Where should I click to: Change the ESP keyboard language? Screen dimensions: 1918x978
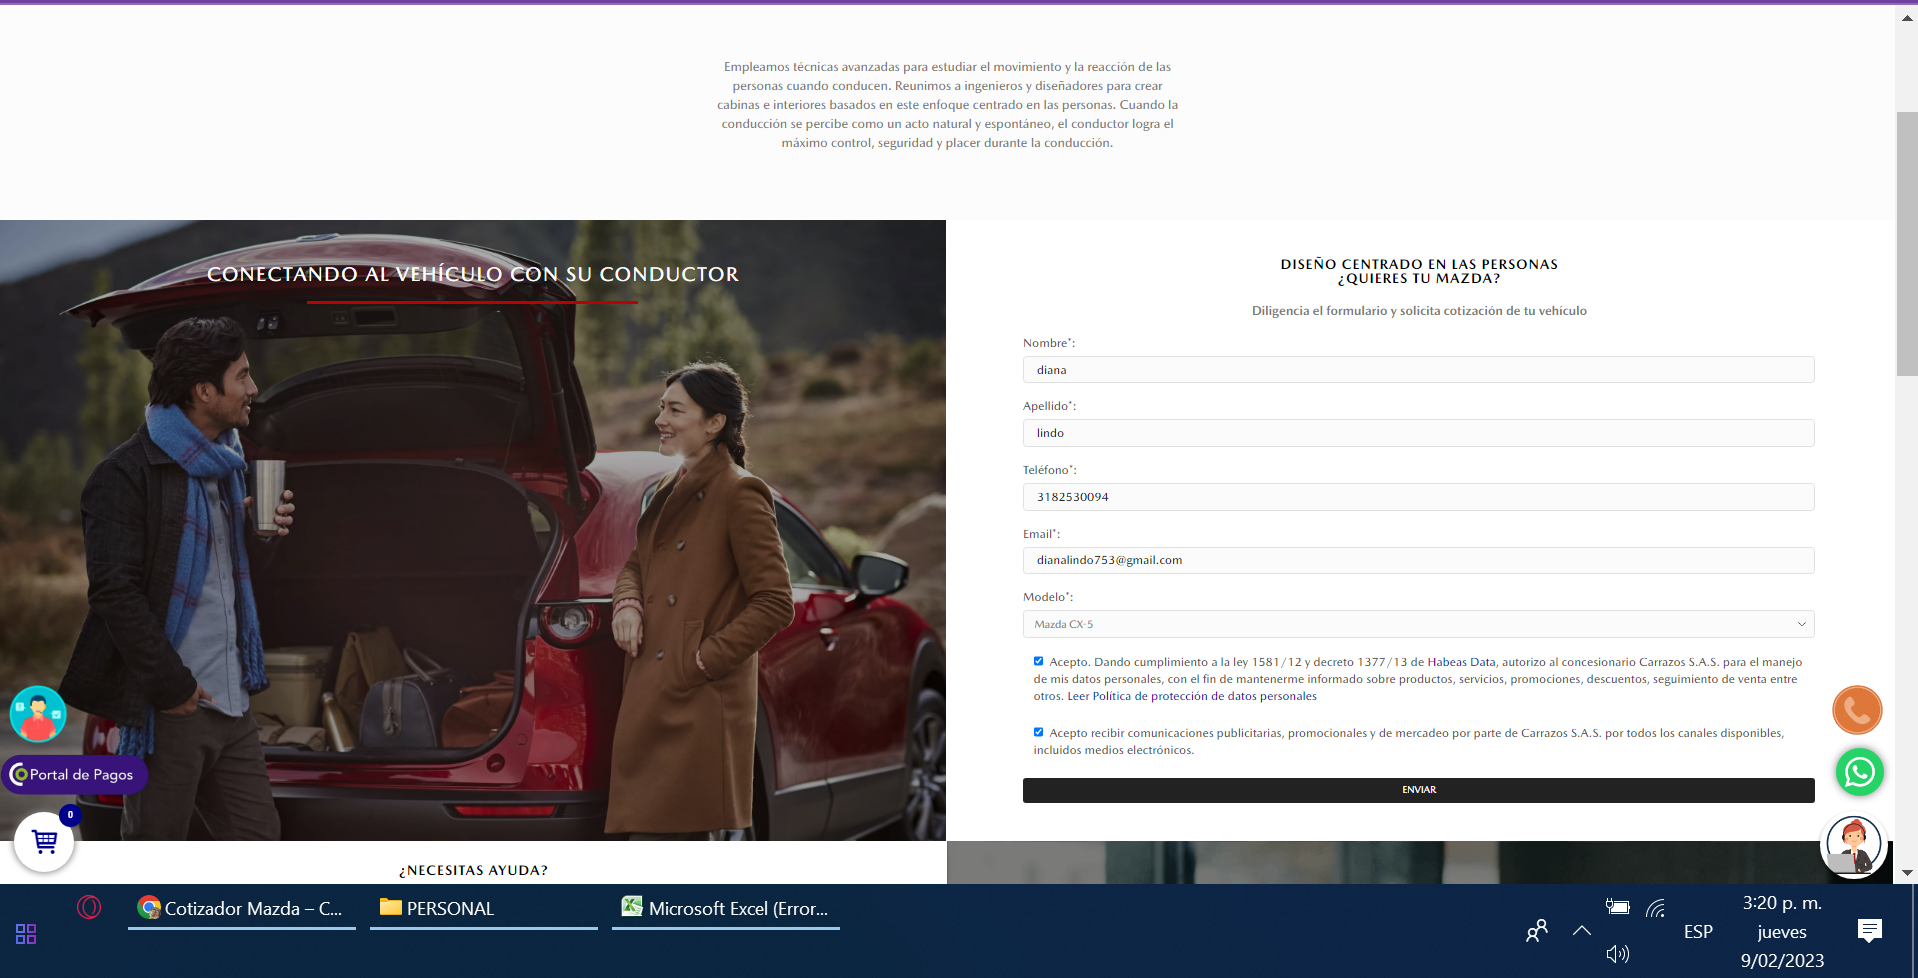click(x=1698, y=931)
